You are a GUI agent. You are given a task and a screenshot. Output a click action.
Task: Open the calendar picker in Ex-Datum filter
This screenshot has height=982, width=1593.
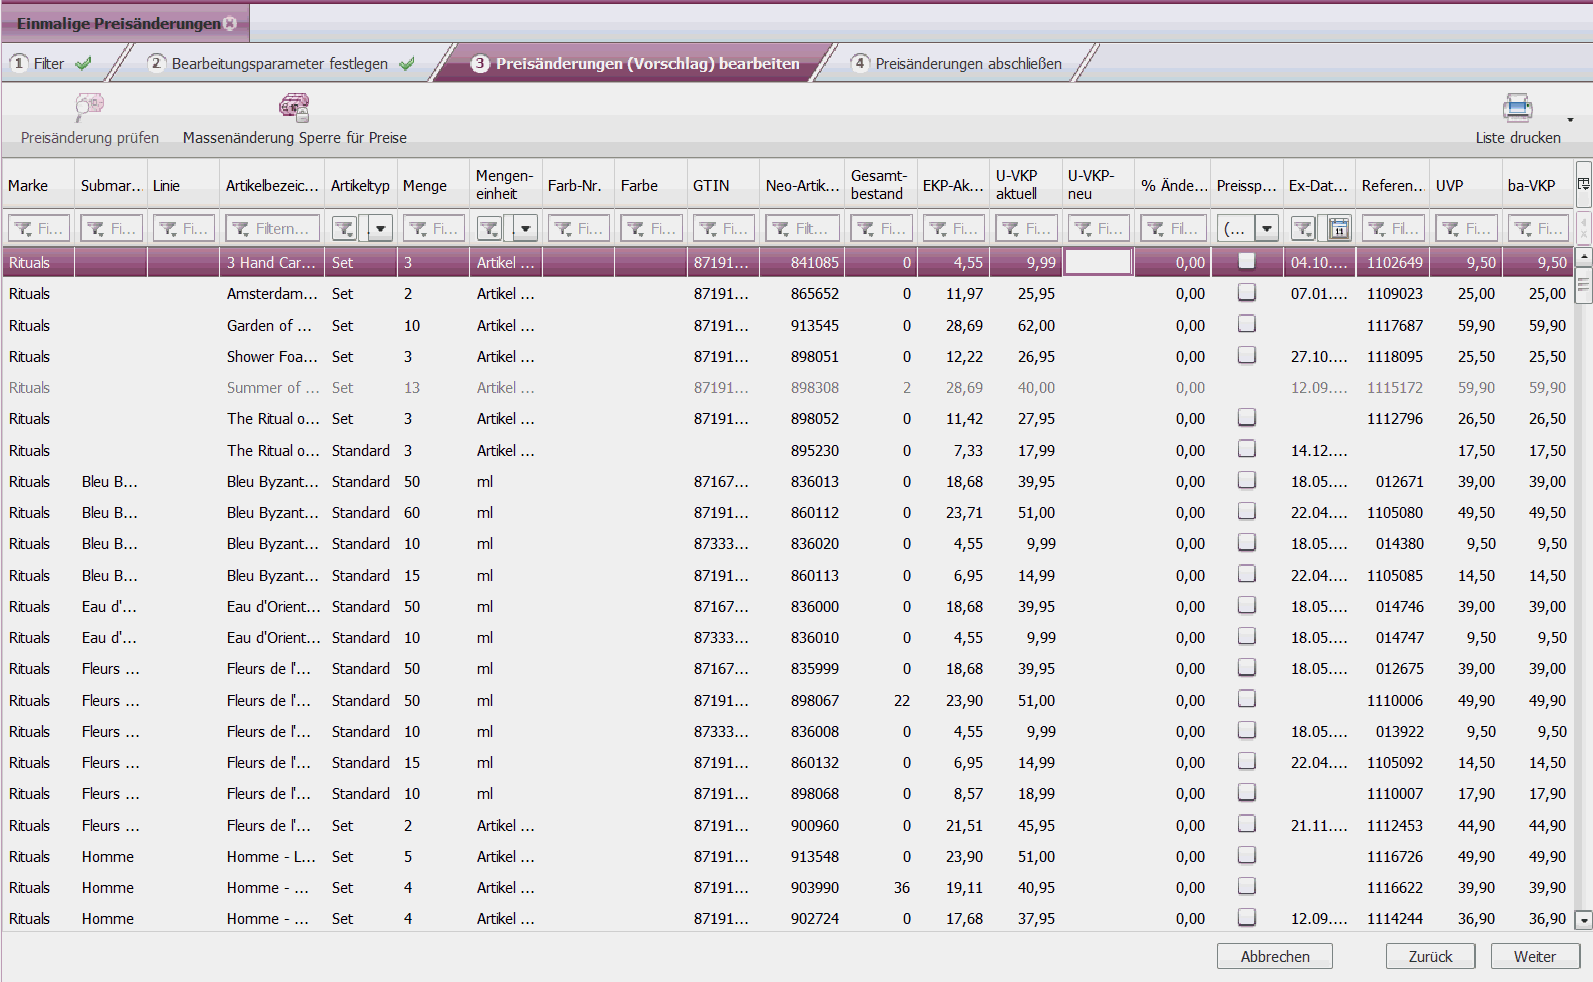(1339, 229)
